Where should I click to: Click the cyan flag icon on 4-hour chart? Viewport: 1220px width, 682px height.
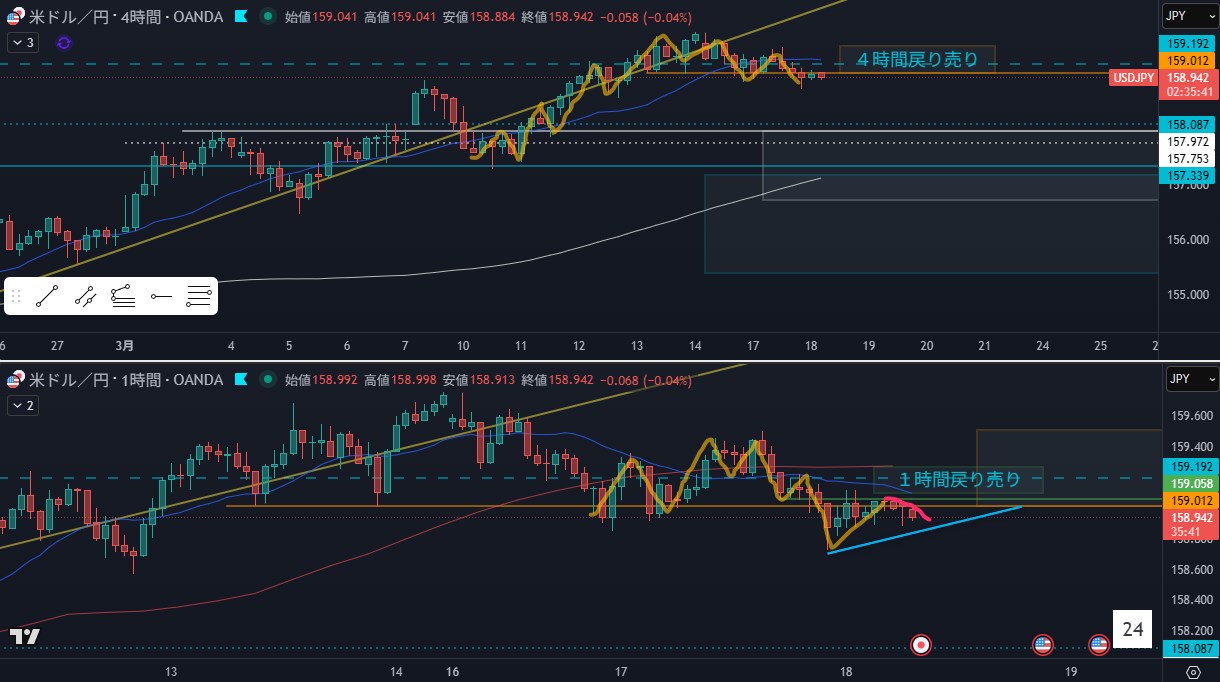pos(240,16)
